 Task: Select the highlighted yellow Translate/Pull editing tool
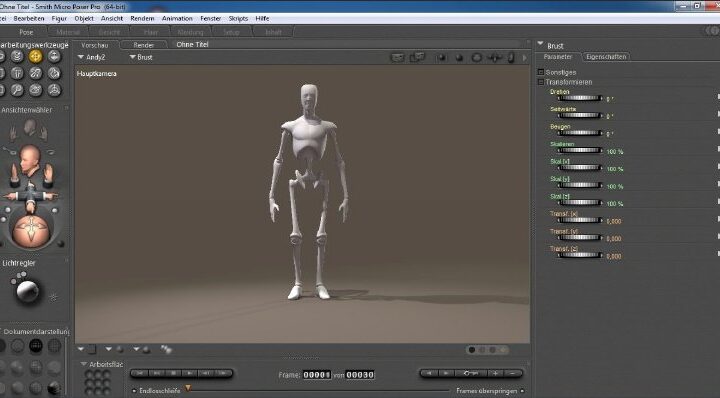(x=35, y=56)
